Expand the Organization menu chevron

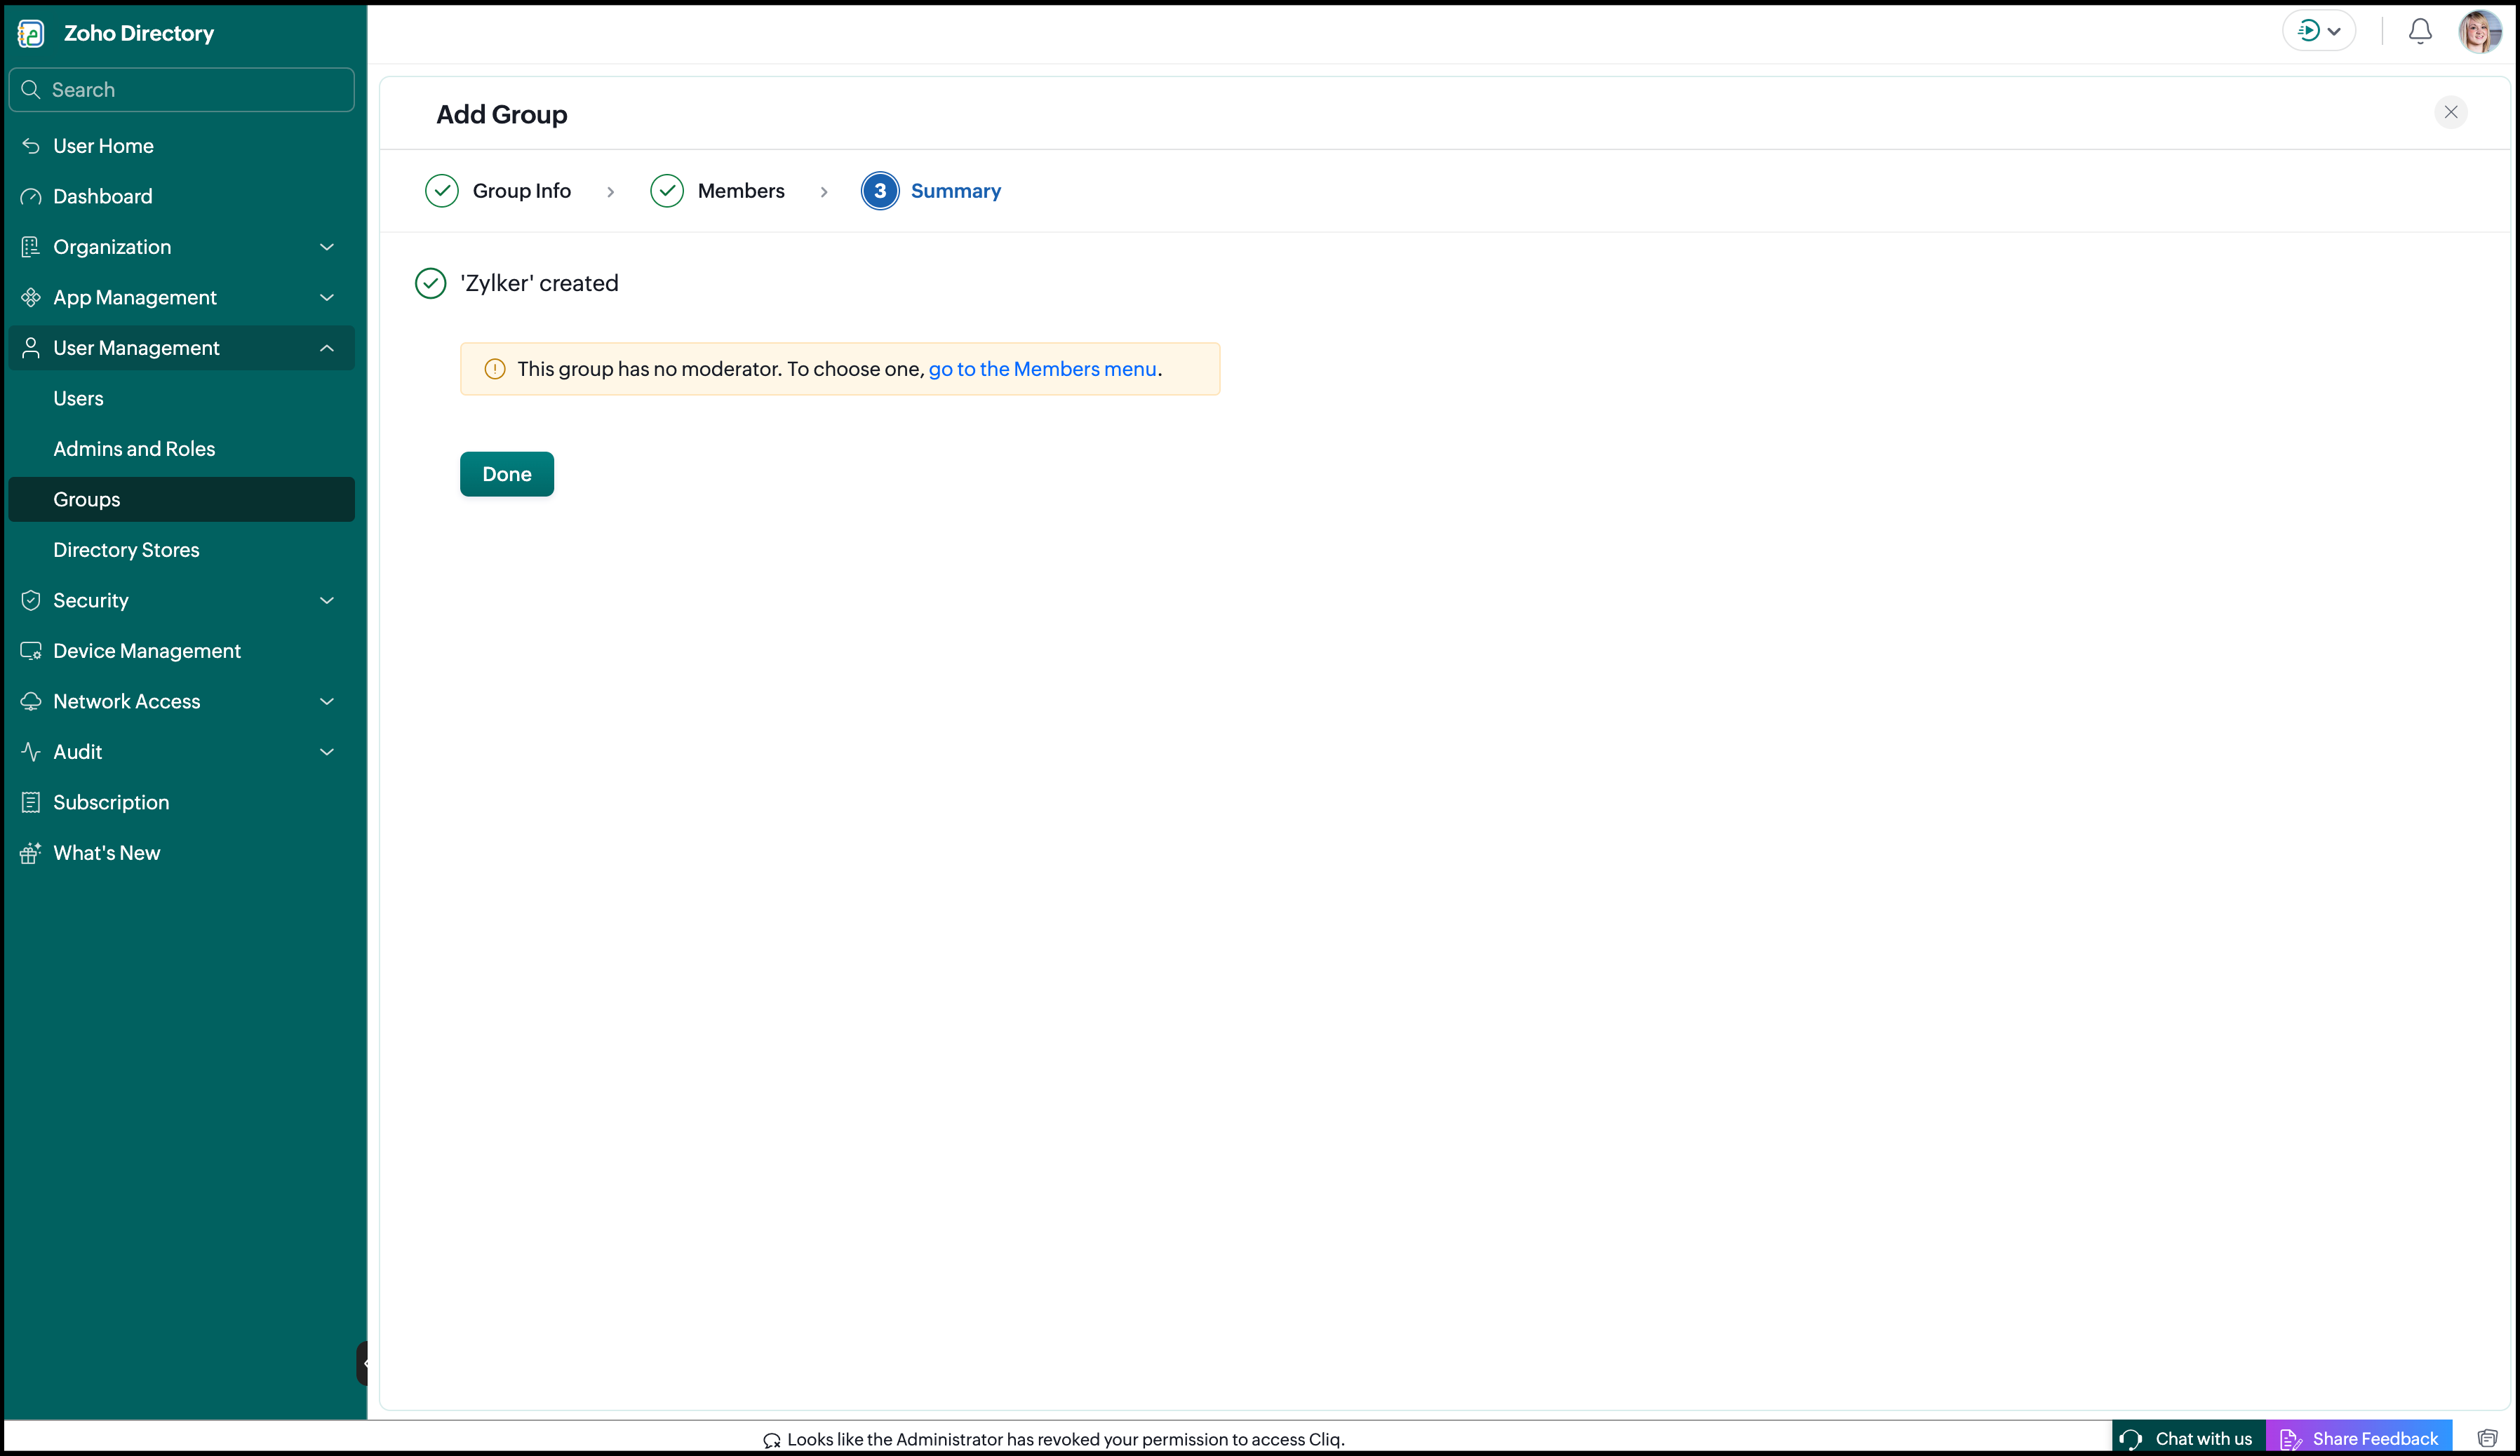click(326, 247)
